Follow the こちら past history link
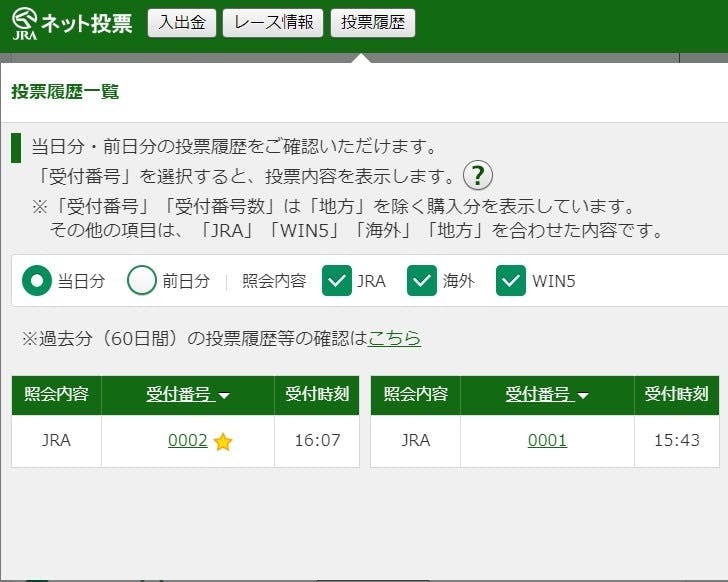 tap(394, 339)
